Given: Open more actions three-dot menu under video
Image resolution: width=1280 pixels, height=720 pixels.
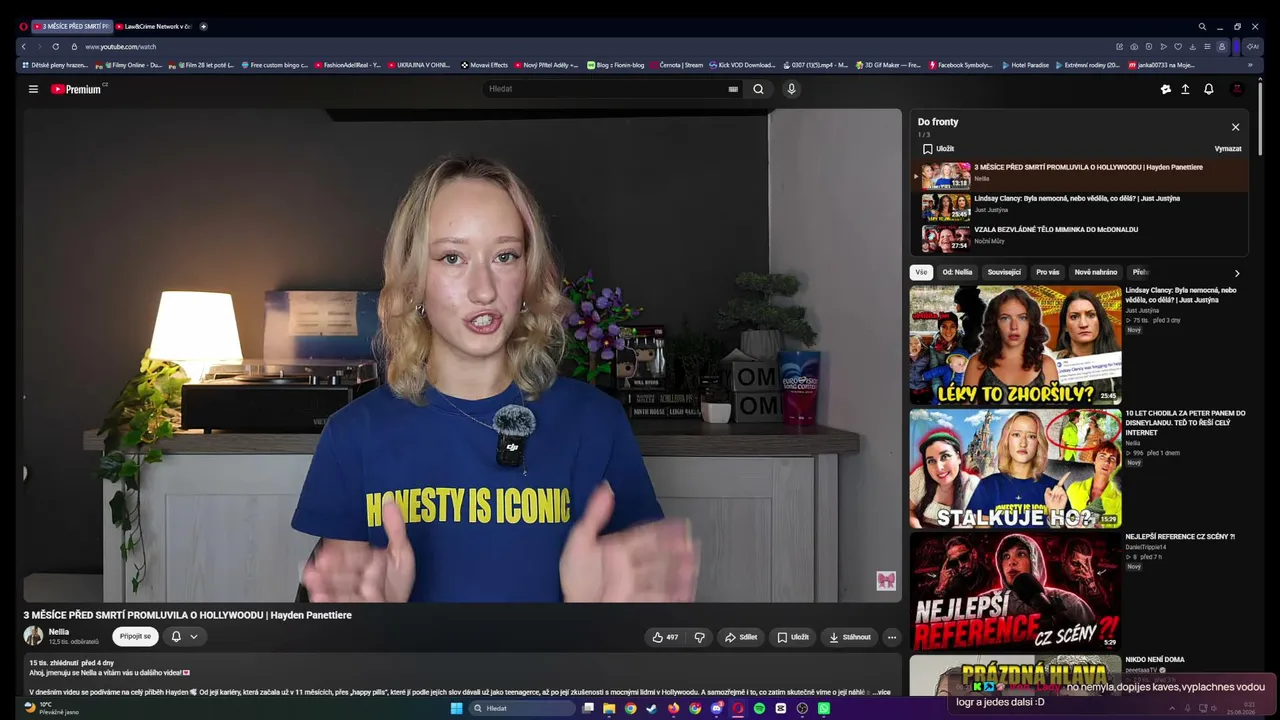Looking at the screenshot, I should (892, 637).
